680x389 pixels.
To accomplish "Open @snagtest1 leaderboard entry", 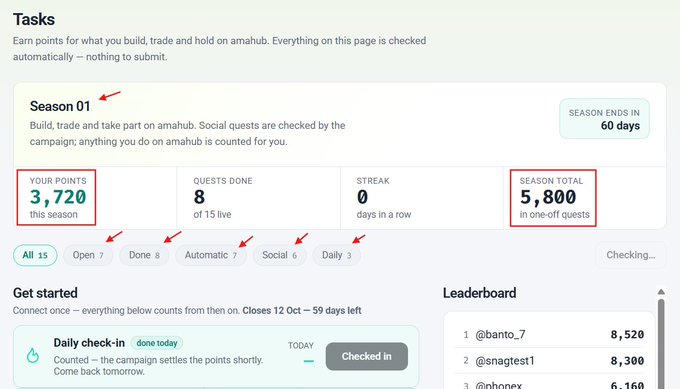I will [x=549, y=360].
